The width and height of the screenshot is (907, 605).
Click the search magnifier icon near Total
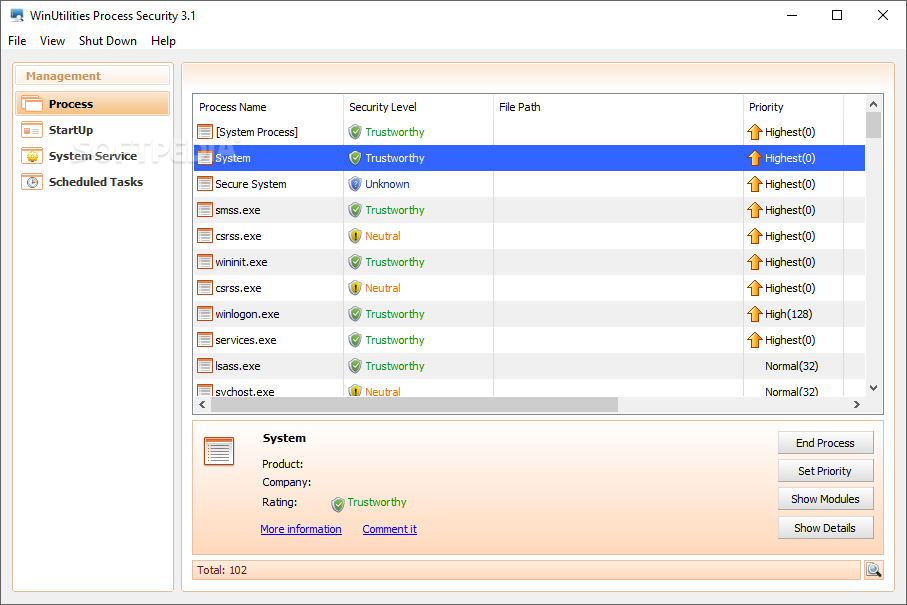point(873,570)
